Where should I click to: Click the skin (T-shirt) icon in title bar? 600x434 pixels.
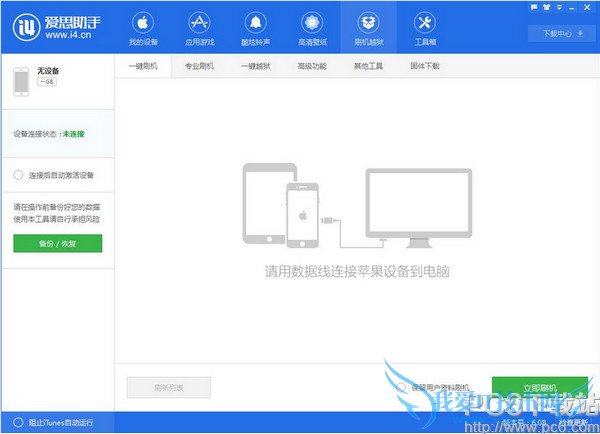click(x=546, y=7)
